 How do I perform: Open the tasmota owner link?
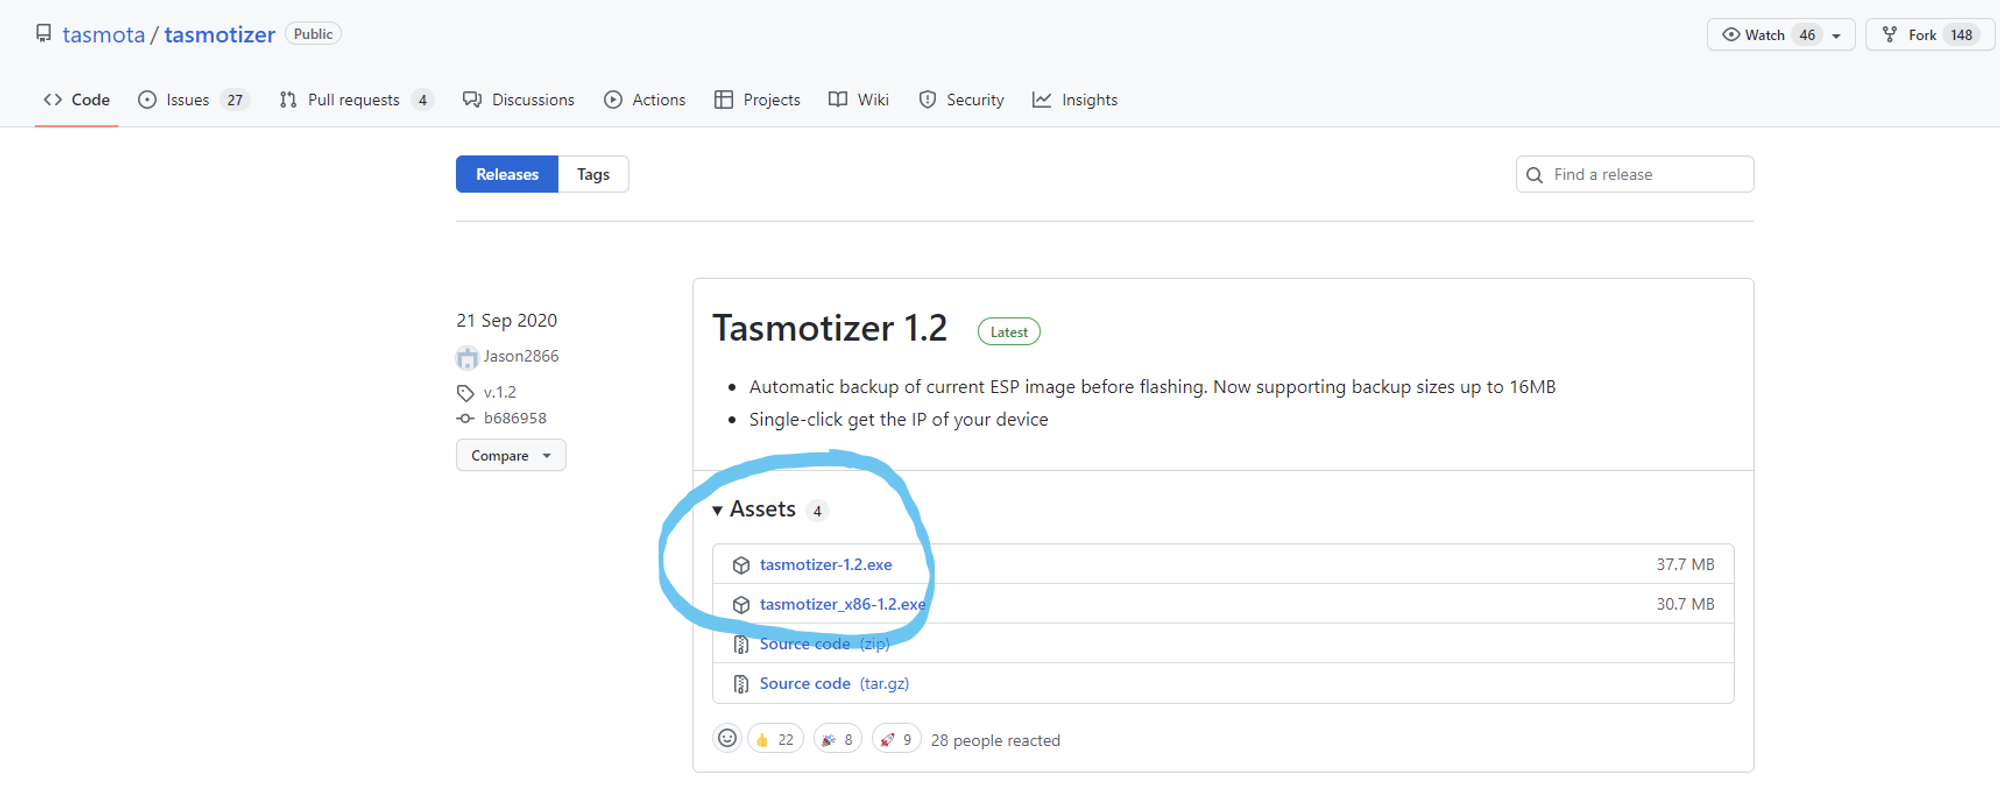(104, 35)
